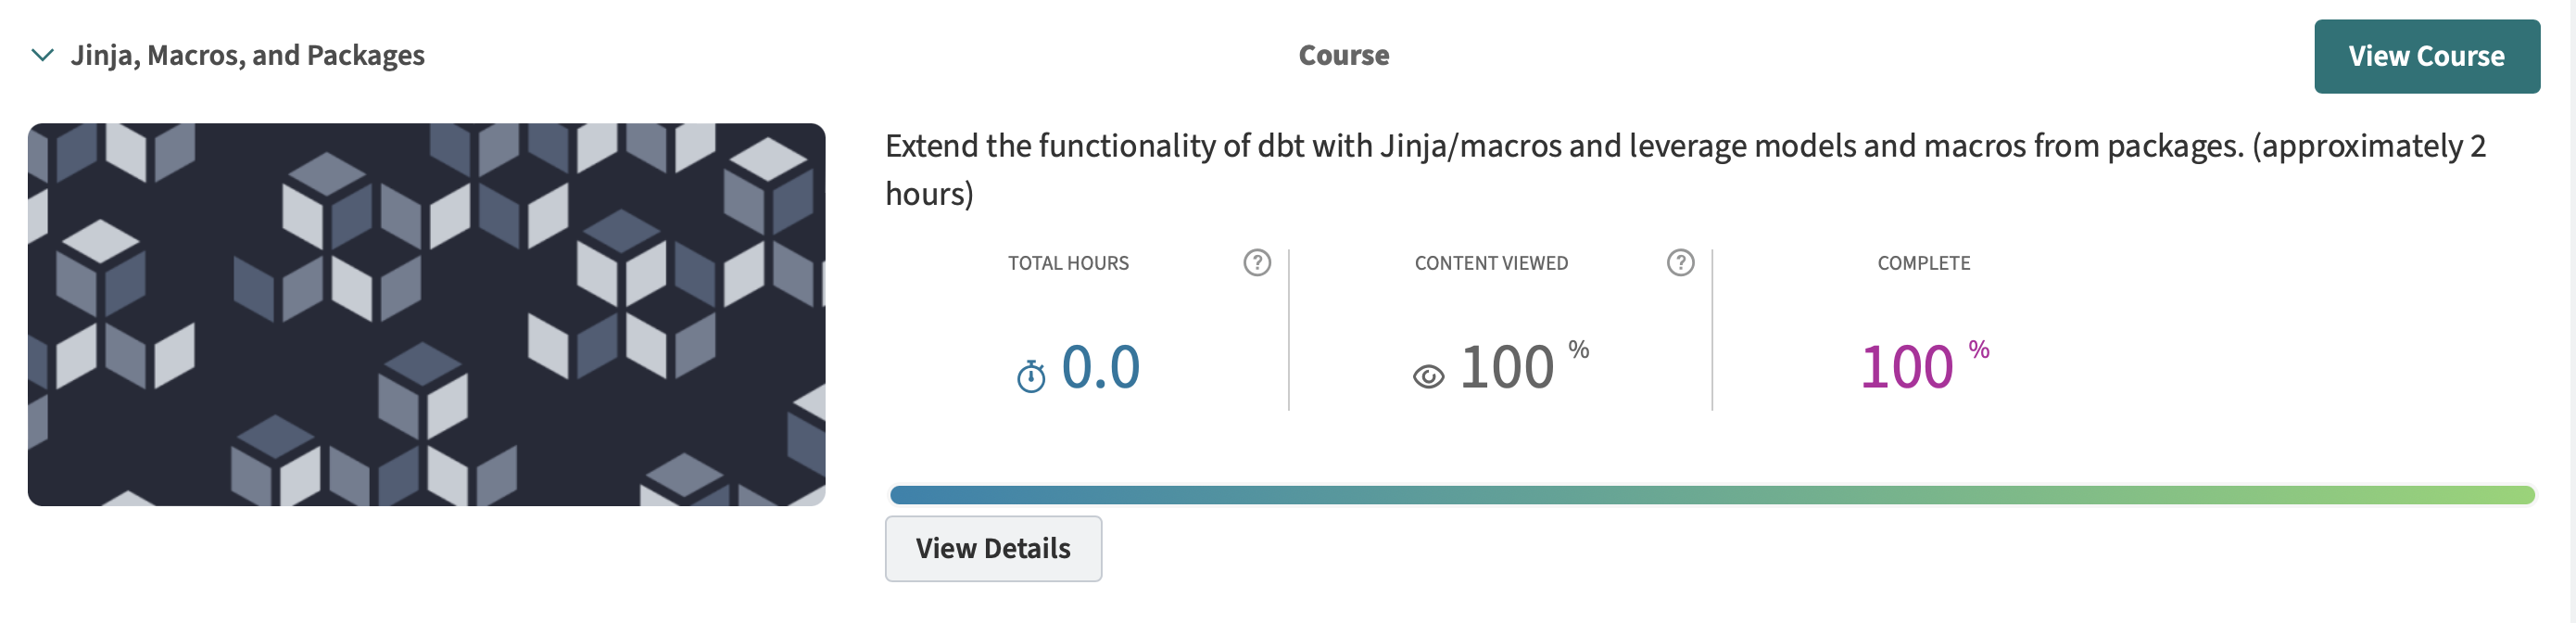2576x623 pixels.
Task: Select the COMPLETE label
Action: [x=1923, y=263]
